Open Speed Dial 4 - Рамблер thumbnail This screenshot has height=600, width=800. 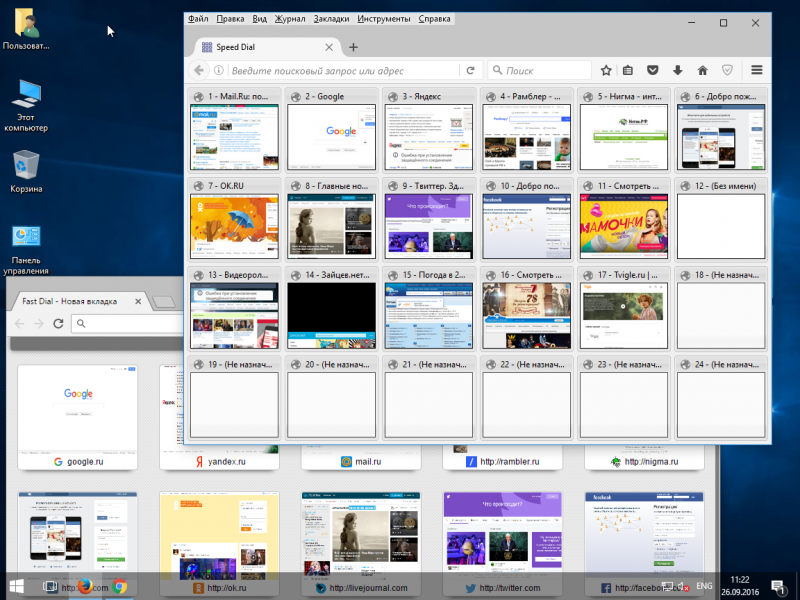tap(526, 137)
